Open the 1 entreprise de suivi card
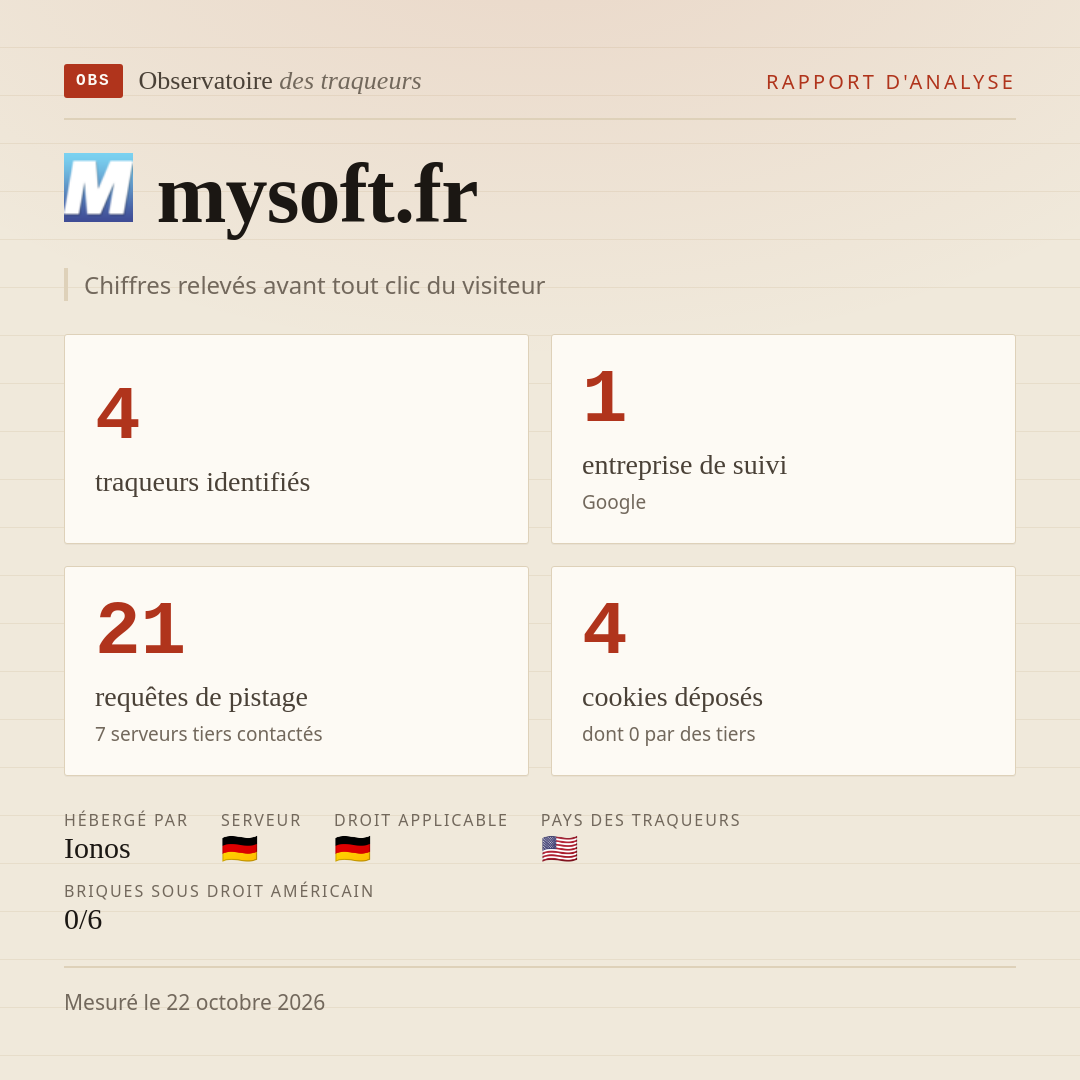Image resolution: width=1080 pixels, height=1080 pixels. [x=783, y=439]
